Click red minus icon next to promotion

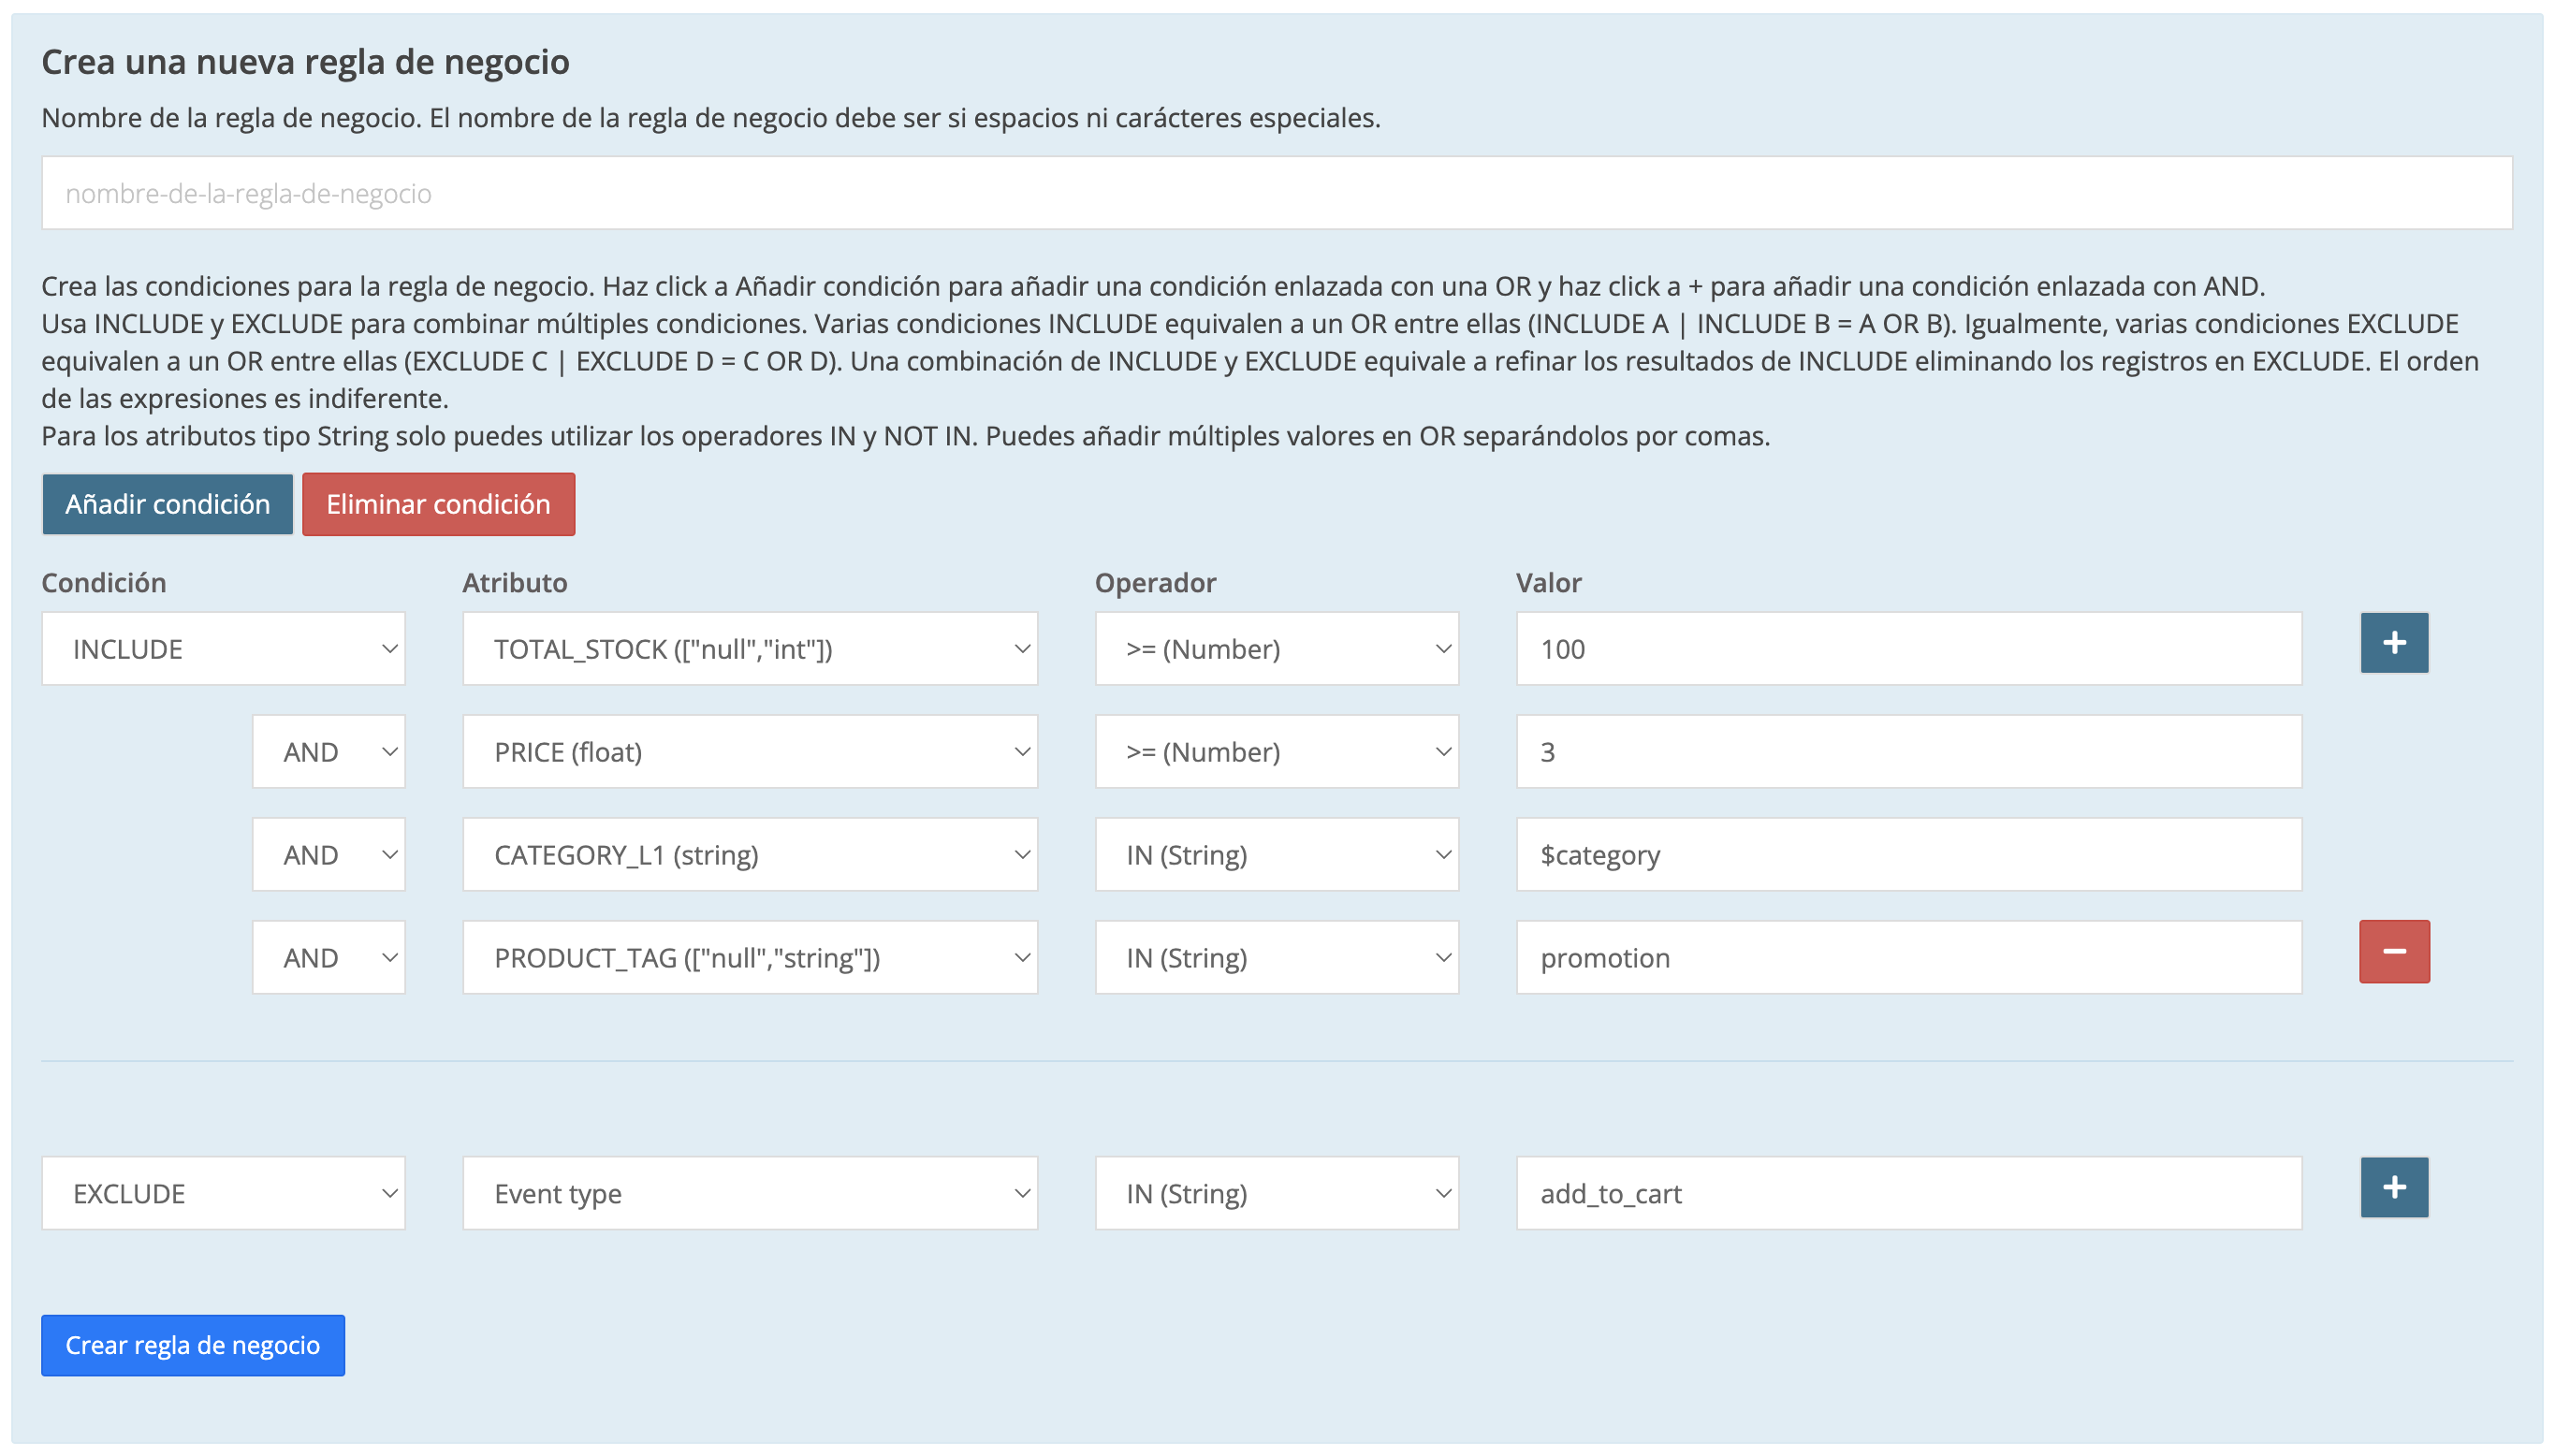coord(2393,951)
